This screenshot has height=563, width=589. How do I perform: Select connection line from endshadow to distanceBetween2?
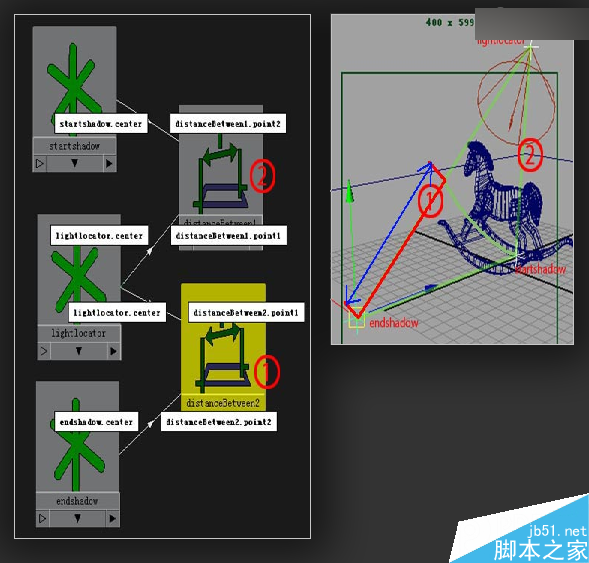(150, 424)
